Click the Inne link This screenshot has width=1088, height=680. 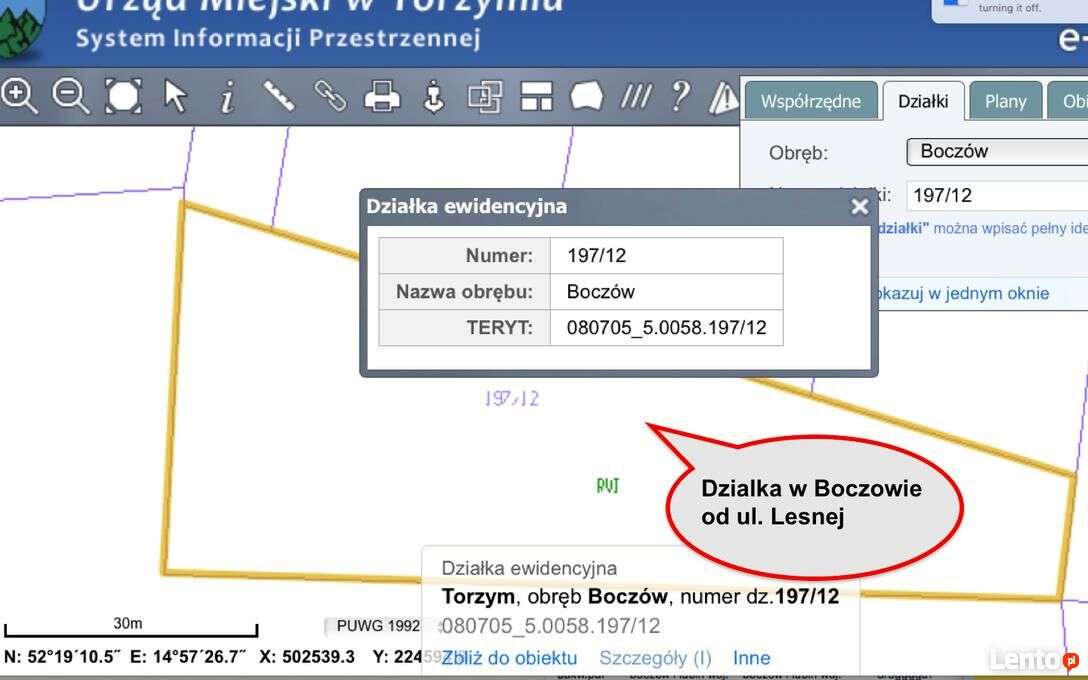(751, 658)
